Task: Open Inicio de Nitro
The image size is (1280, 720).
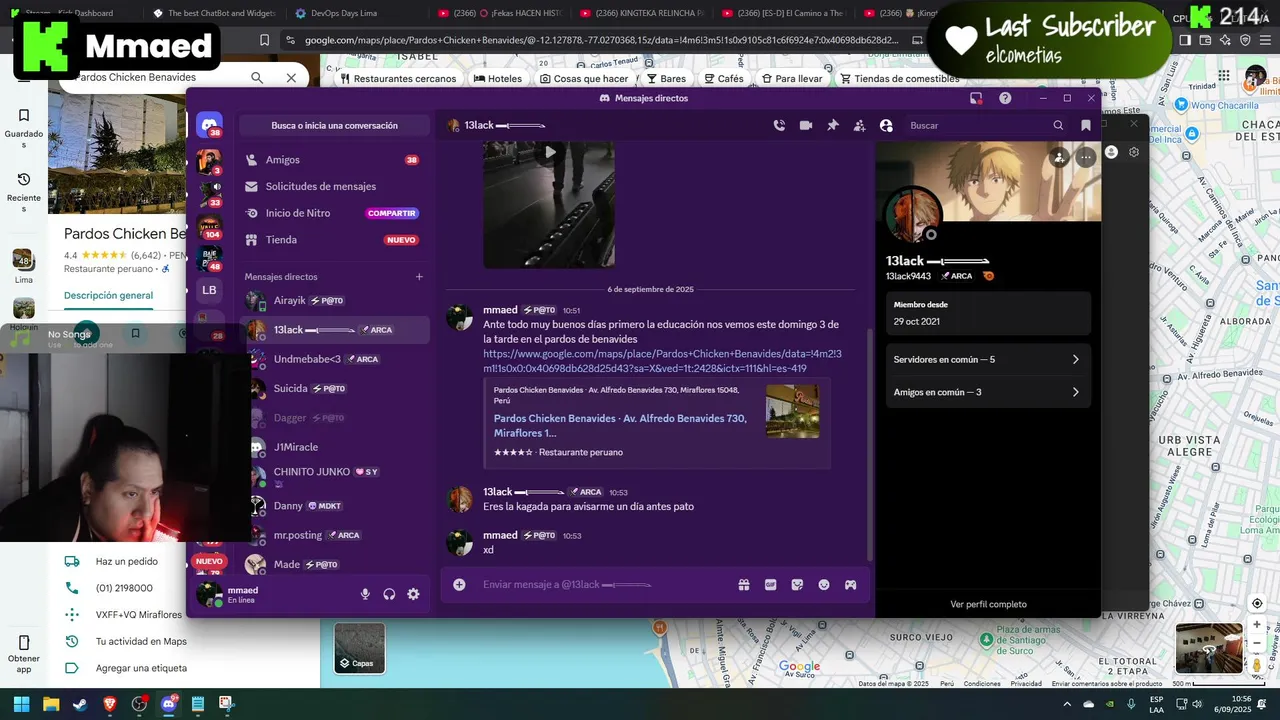Action: click(334, 213)
